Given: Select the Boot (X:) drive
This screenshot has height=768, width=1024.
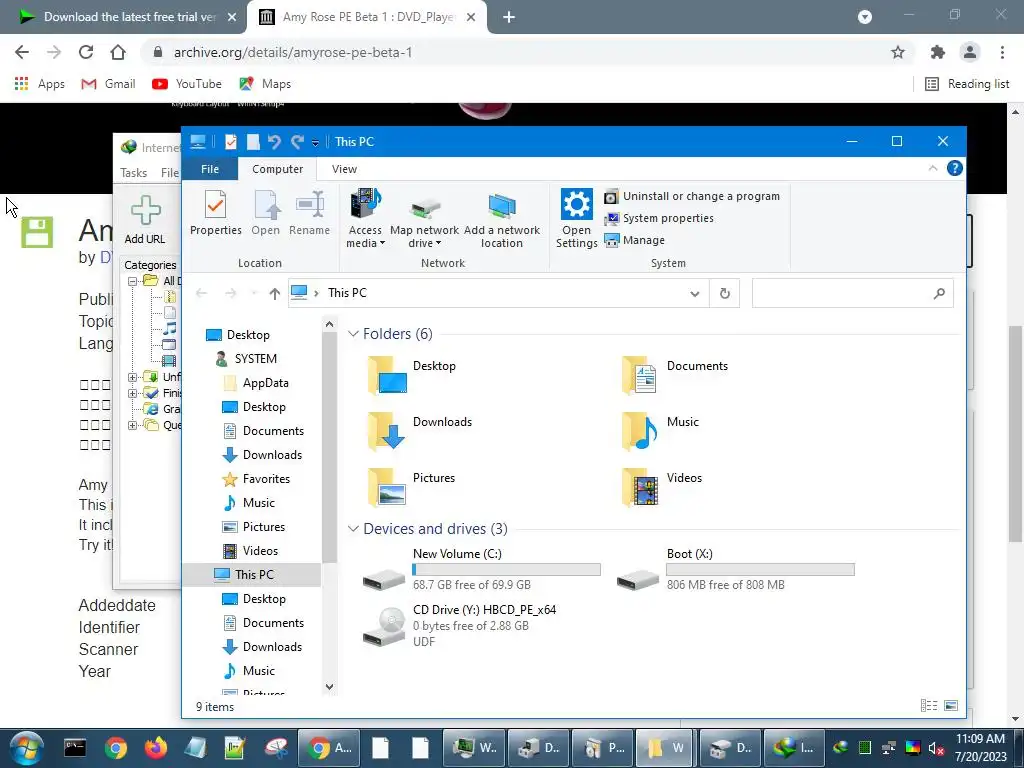Looking at the screenshot, I should click(x=735, y=569).
